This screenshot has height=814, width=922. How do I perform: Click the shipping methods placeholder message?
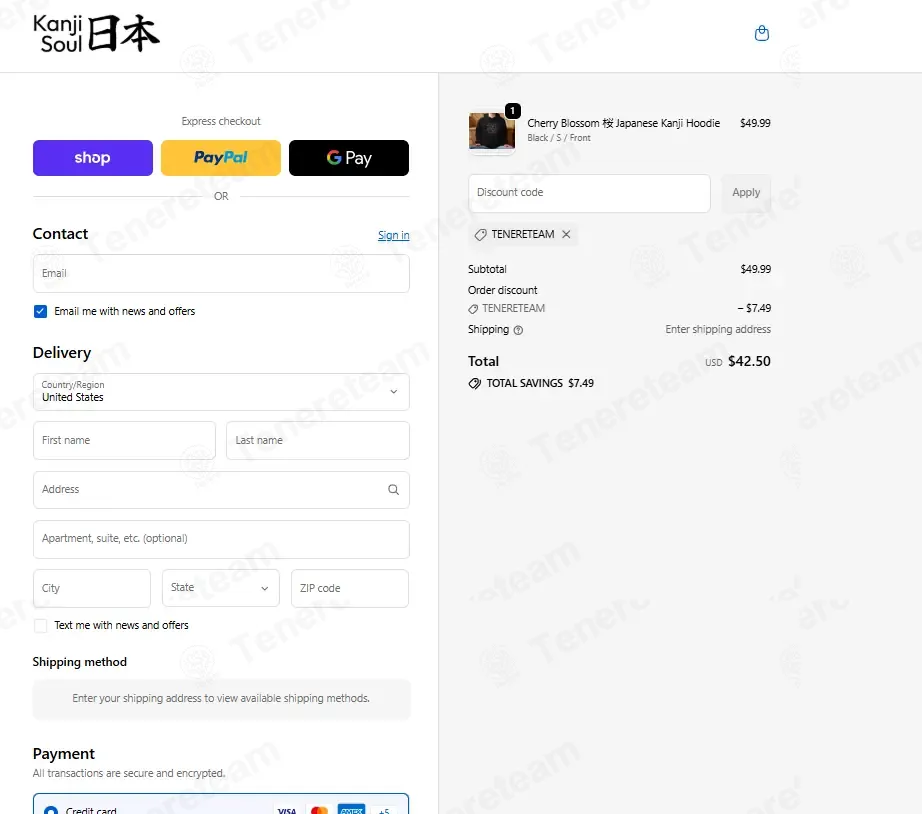[x=221, y=698]
